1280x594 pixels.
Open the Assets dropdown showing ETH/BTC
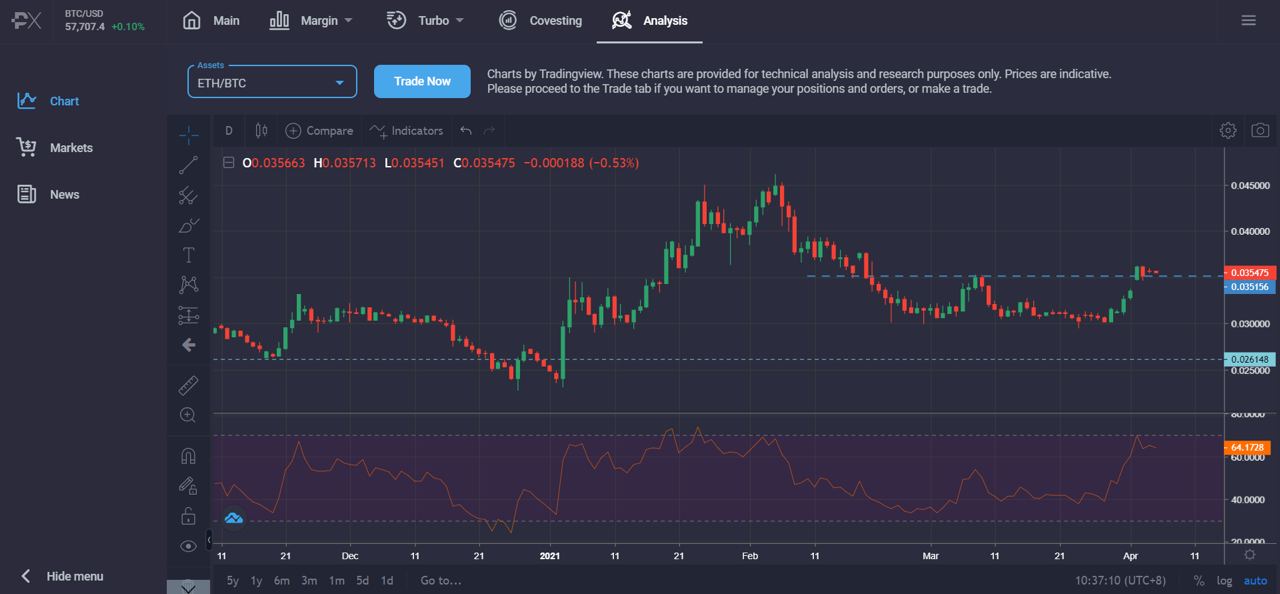271,81
